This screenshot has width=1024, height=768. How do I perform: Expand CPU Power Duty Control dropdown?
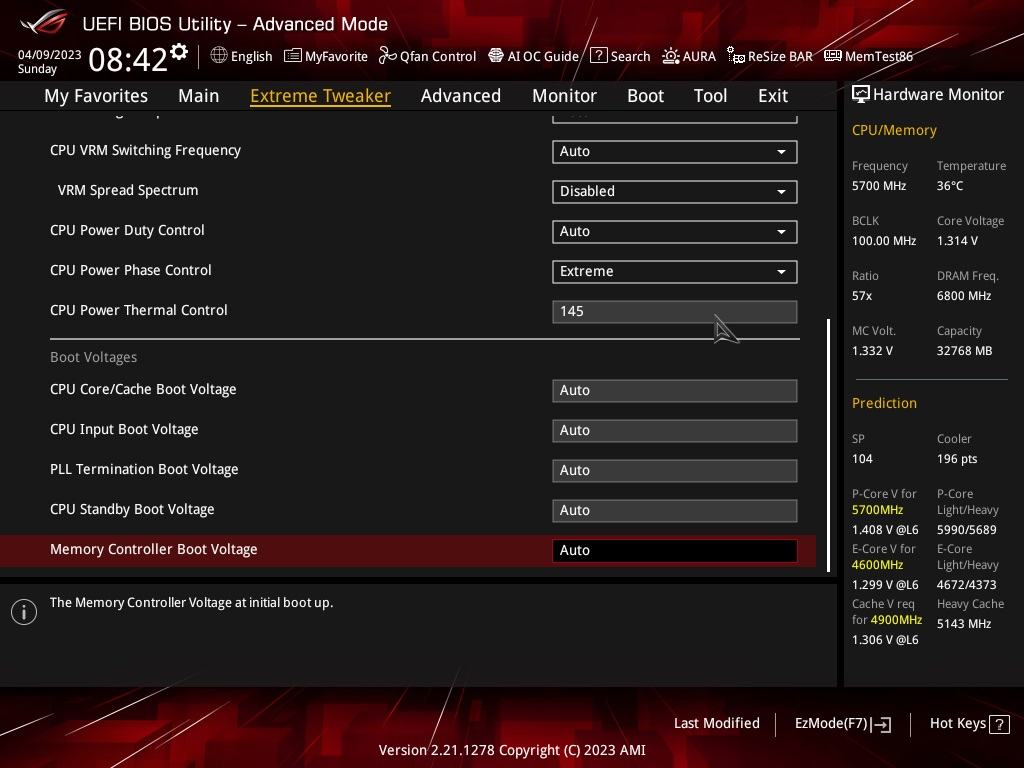coord(674,231)
